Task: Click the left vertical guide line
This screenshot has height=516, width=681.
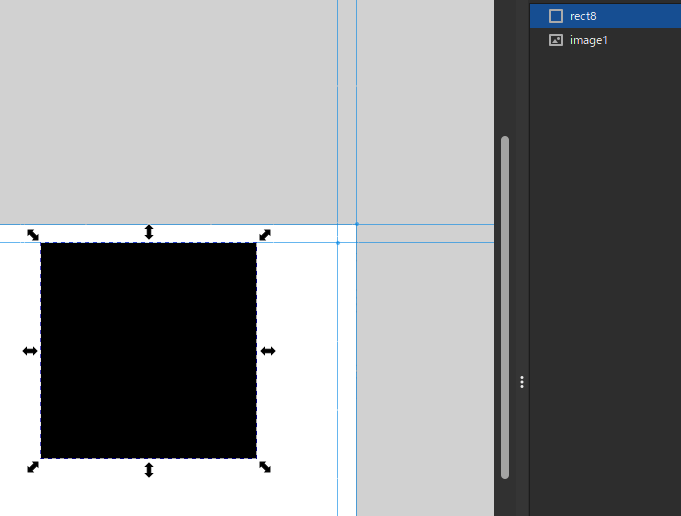Action: (337, 120)
